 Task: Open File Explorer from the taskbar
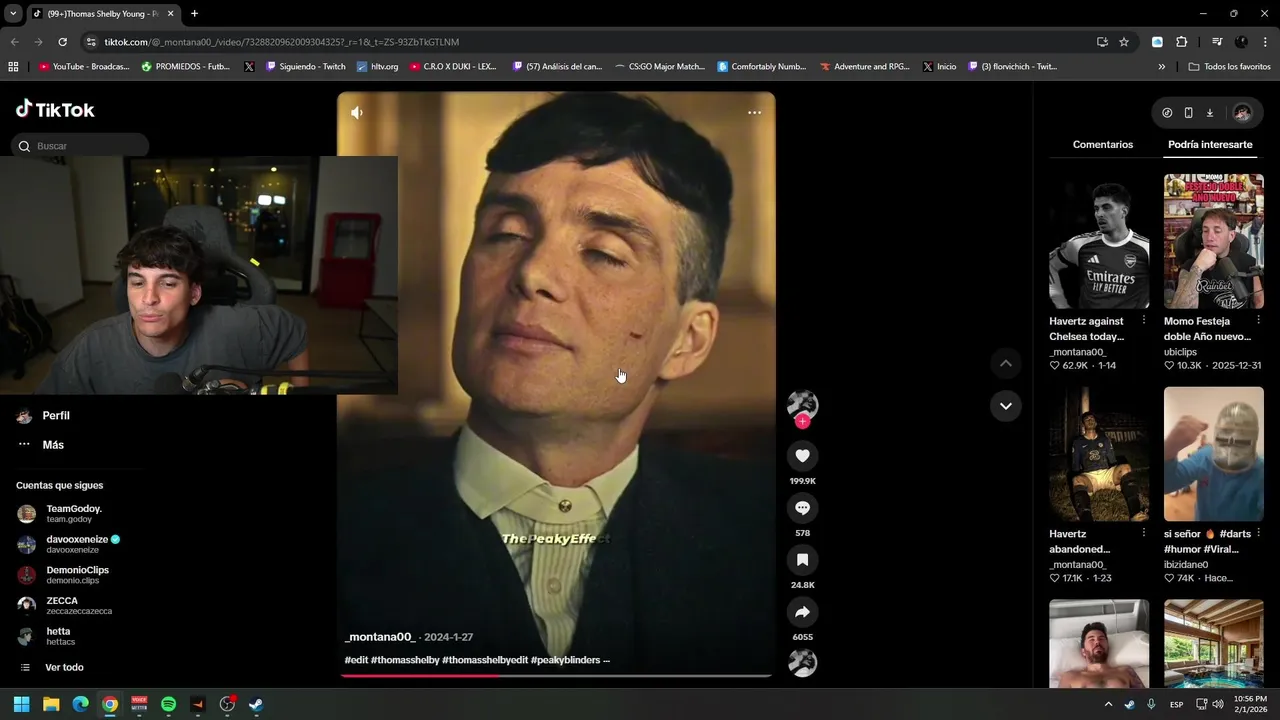[51, 704]
